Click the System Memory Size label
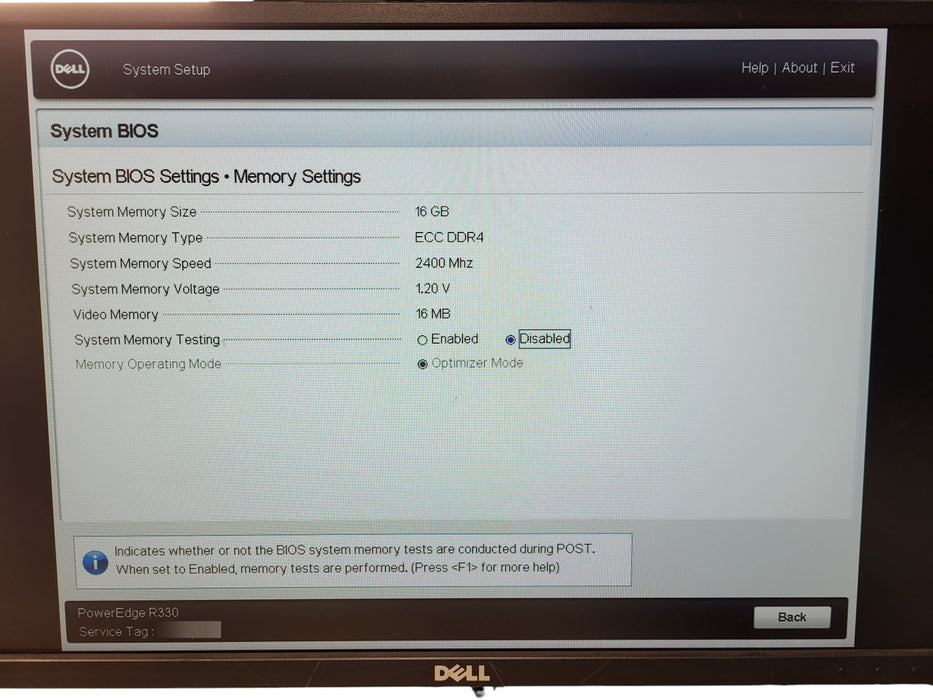Screen dimensions: 933x700 coord(132,212)
